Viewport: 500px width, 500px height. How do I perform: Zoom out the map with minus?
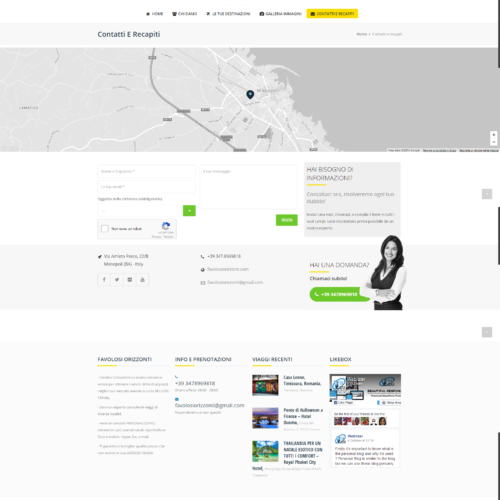pos(494,142)
